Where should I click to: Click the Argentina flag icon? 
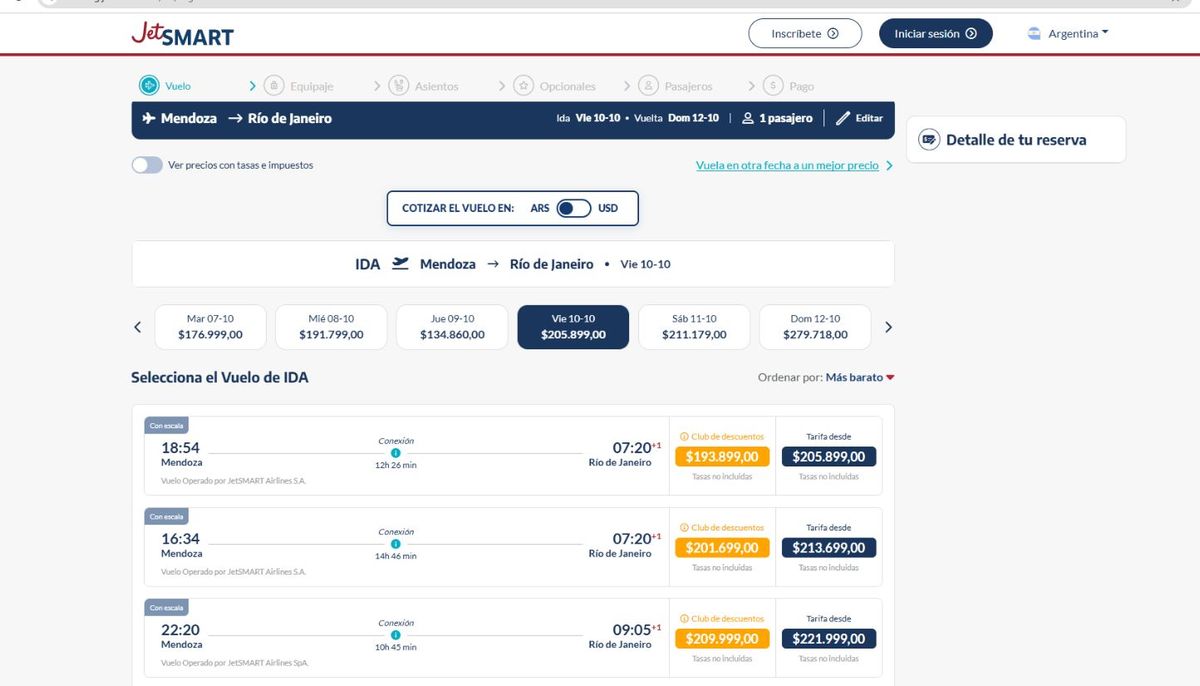(x=1032, y=32)
